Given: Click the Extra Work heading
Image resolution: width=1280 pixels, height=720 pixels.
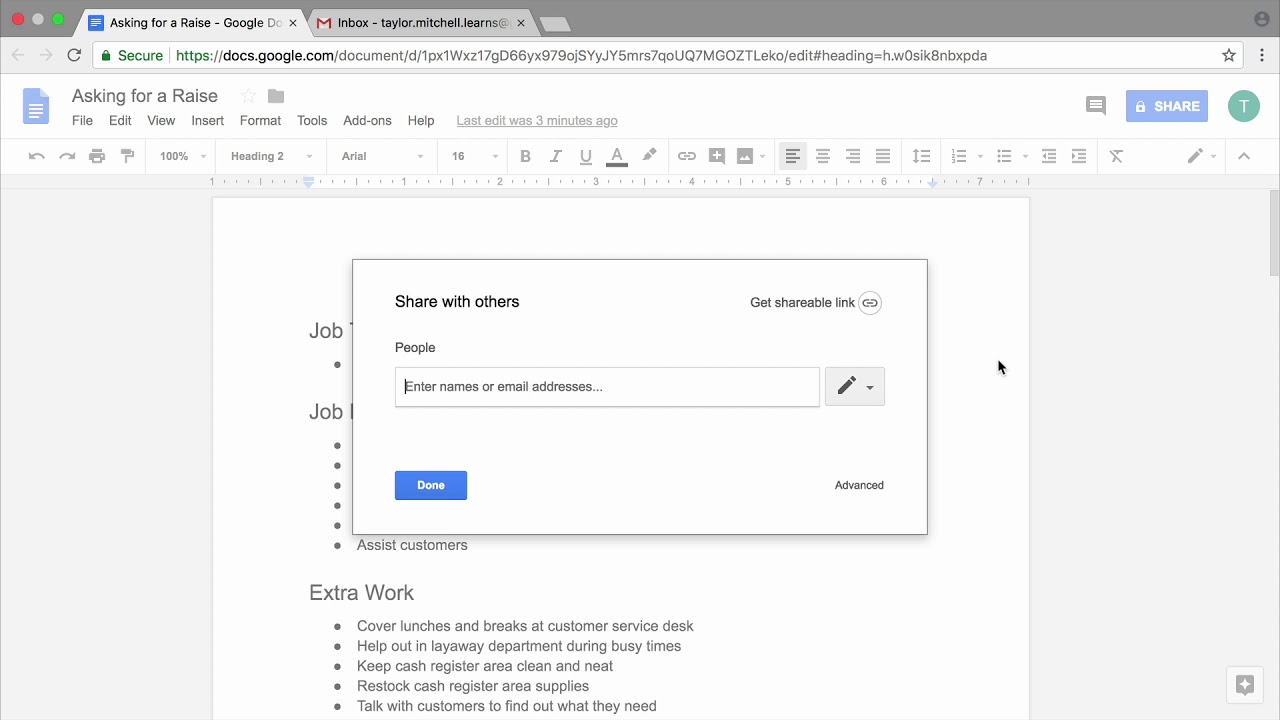Looking at the screenshot, I should click(361, 592).
